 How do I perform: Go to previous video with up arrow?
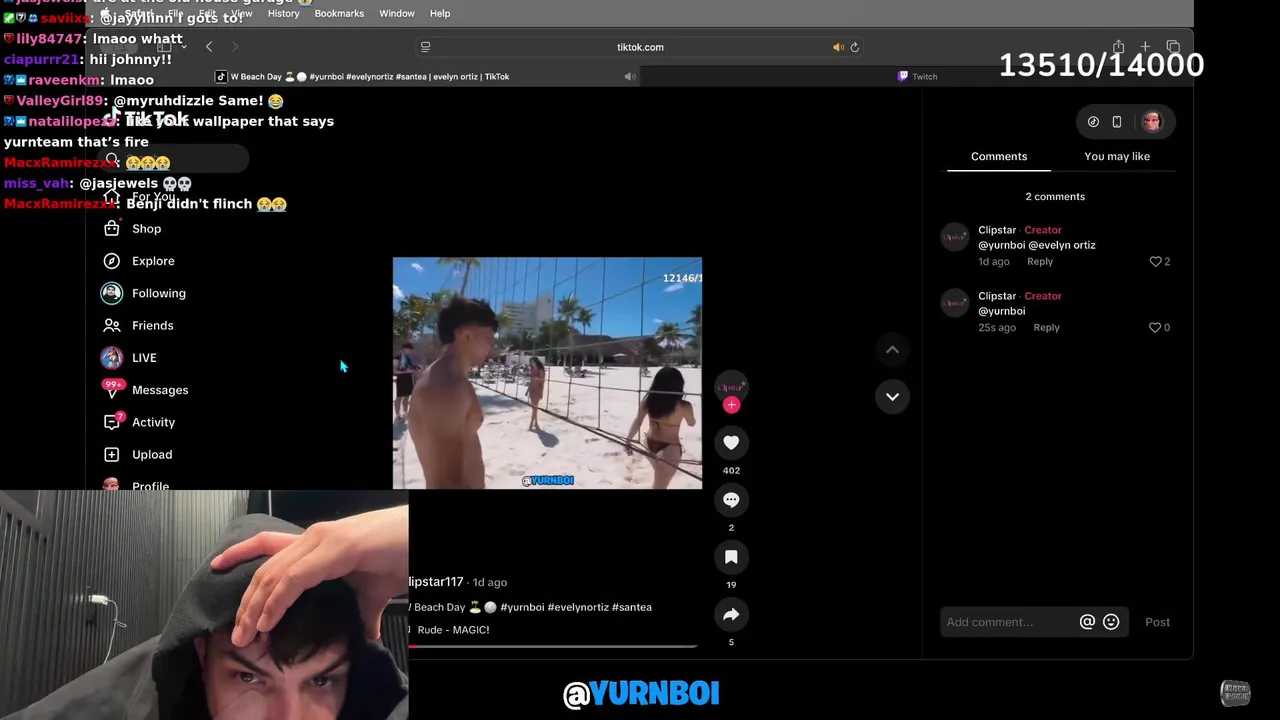(892, 349)
